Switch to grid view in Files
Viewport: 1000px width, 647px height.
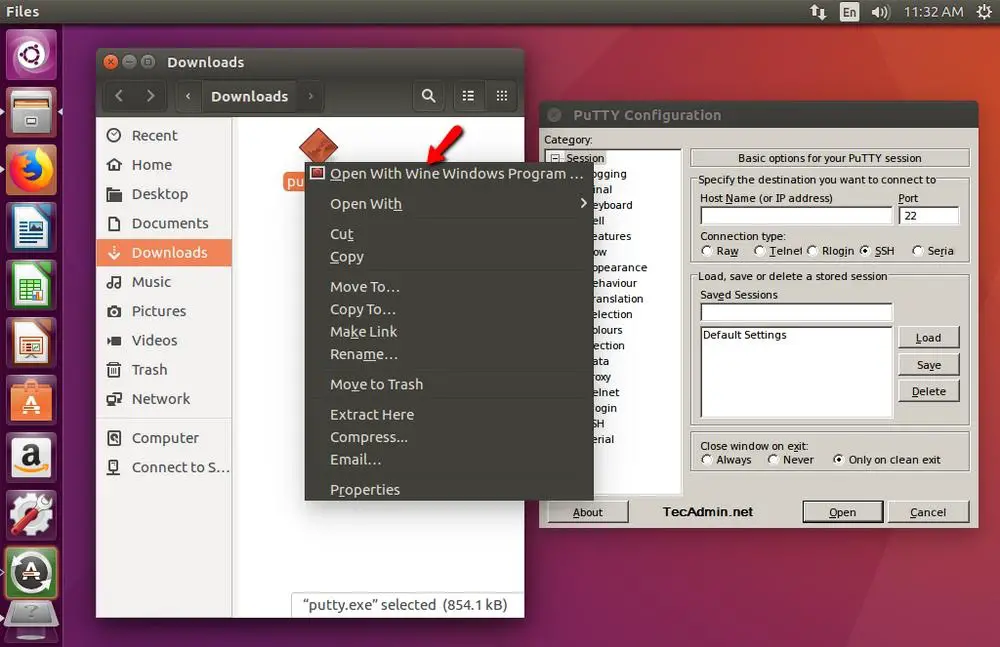[x=502, y=96]
